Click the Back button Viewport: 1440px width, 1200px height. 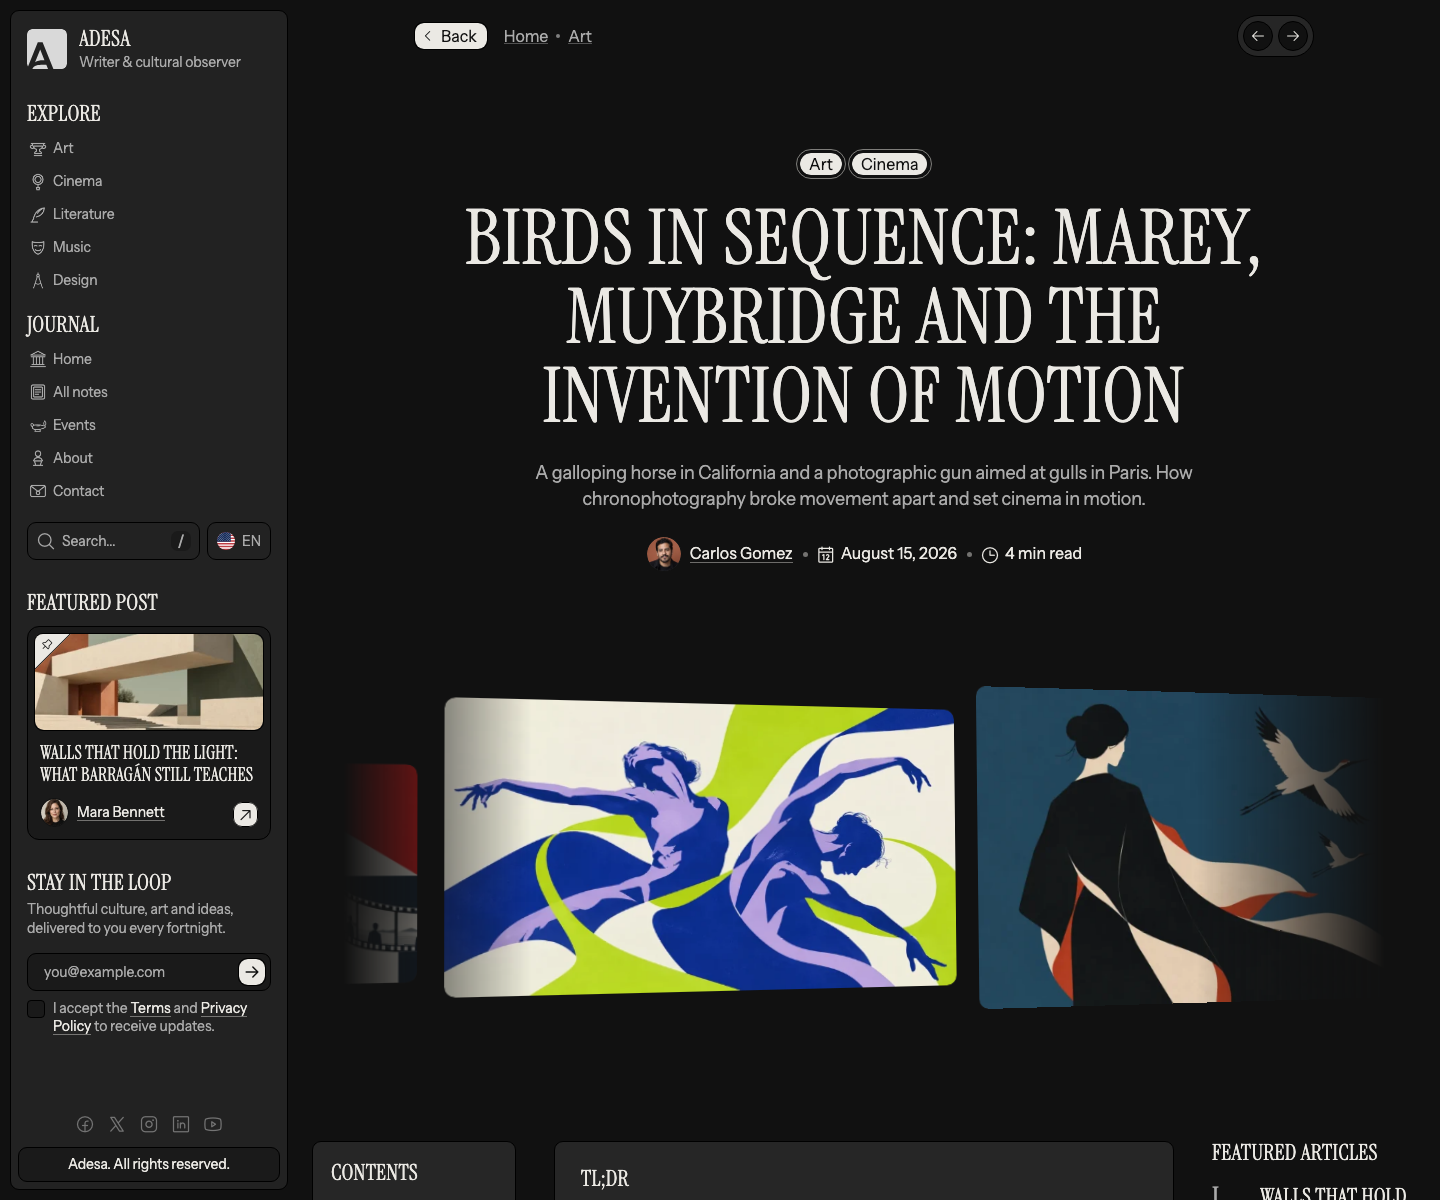(451, 36)
